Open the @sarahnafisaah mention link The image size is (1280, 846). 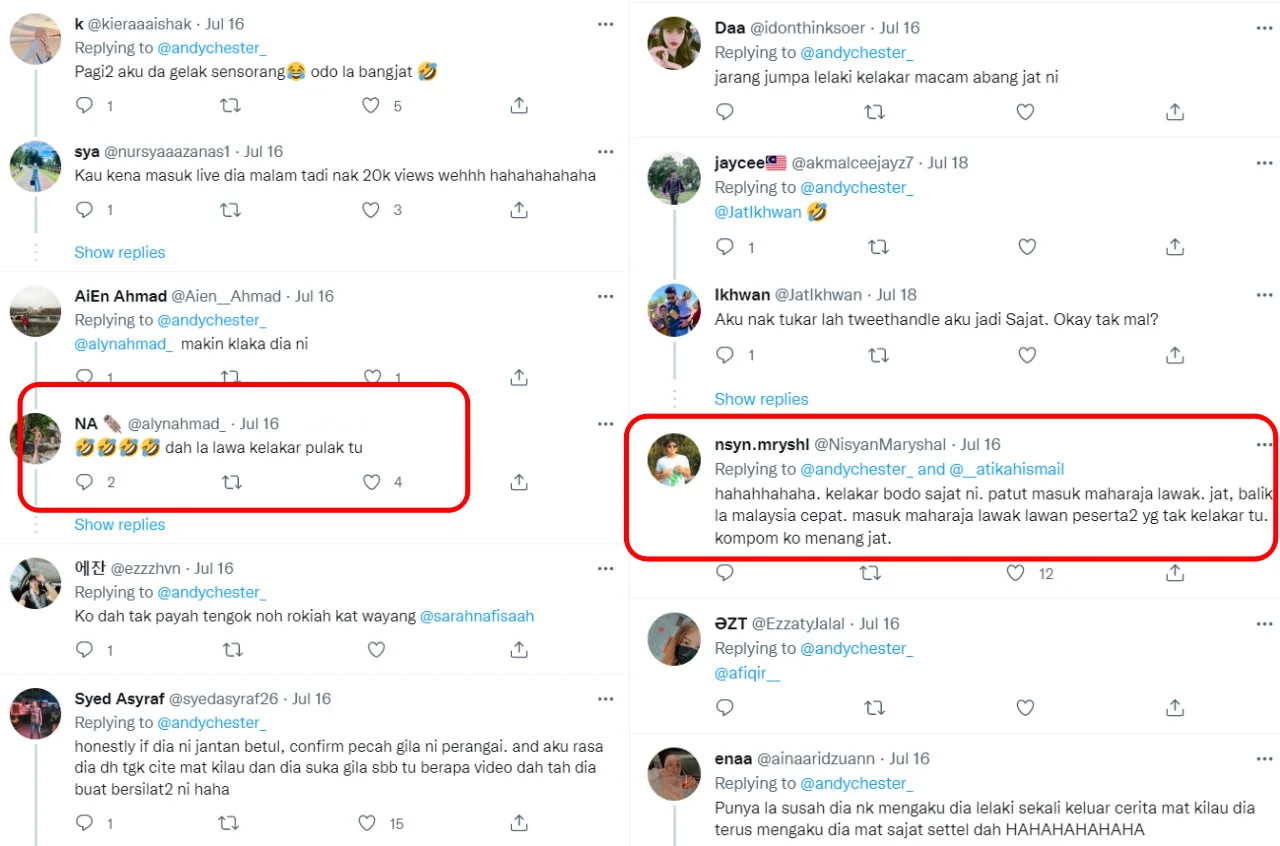(x=477, y=616)
